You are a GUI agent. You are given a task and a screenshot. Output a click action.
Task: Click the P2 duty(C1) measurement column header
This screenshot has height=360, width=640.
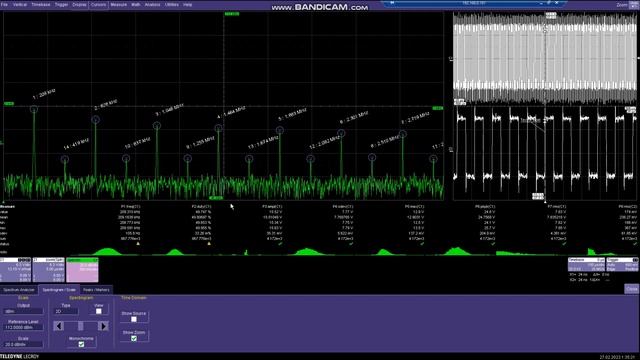[201, 207]
